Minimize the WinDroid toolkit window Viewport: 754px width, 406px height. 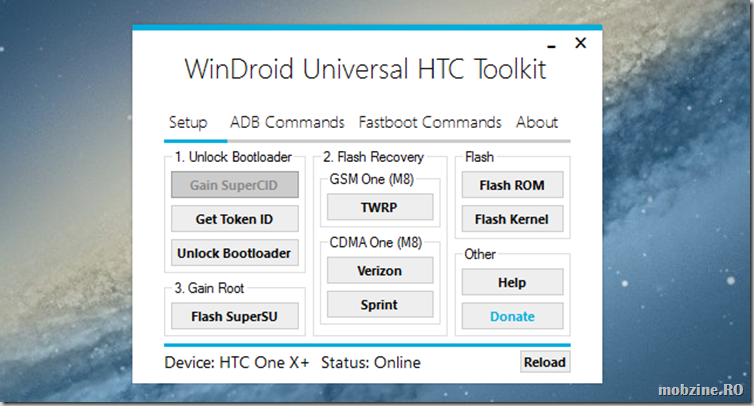click(x=552, y=46)
